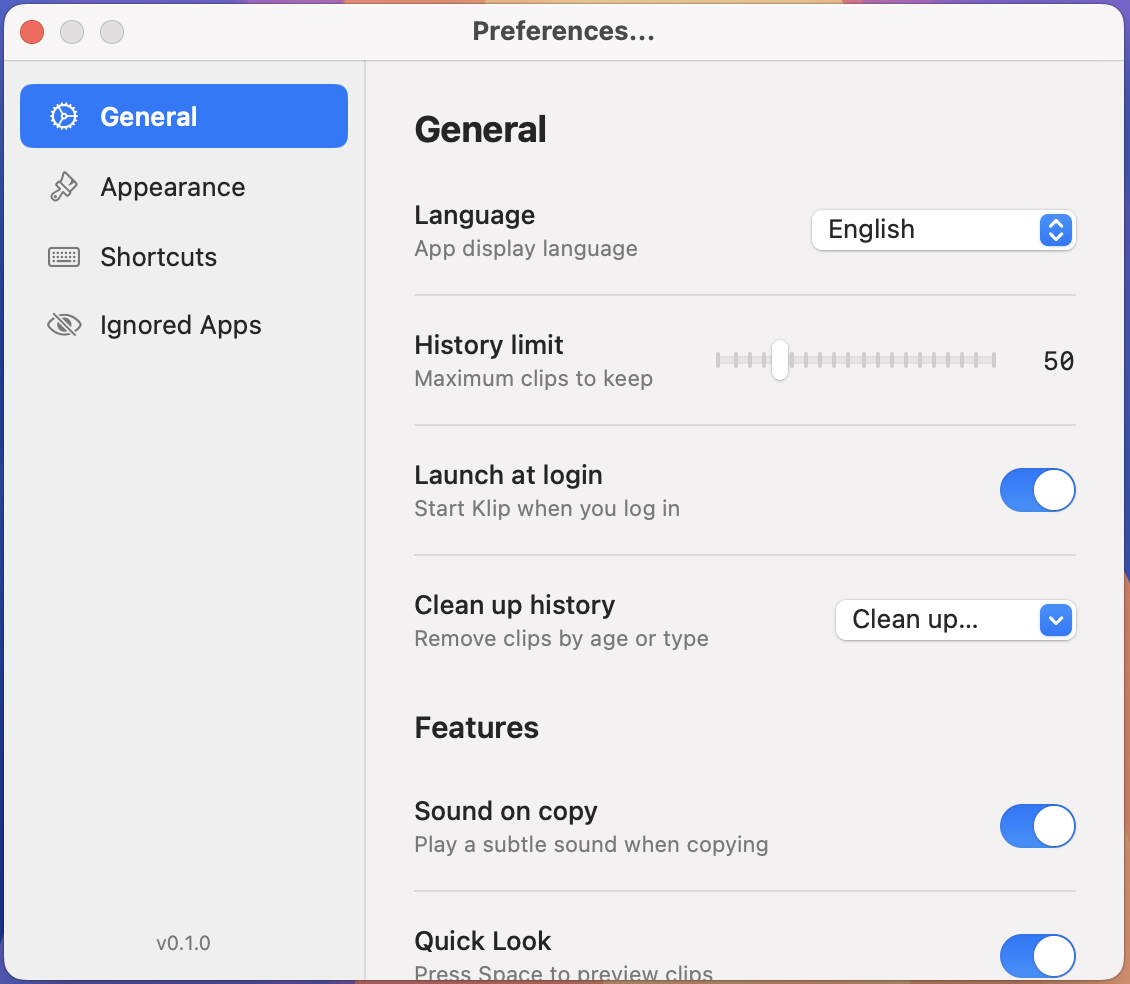The image size is (1130, 984).
Task: Click the History limit value 50
Action: 1058,361
